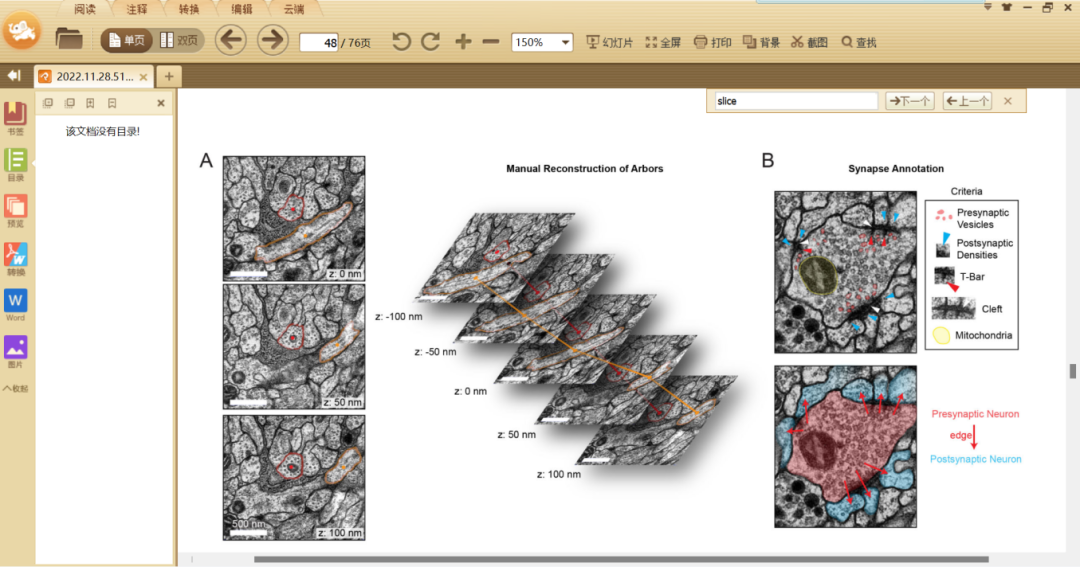Zoom in with the plus icon
This screenshot has width=1080, height=567.
coord(463,42)
